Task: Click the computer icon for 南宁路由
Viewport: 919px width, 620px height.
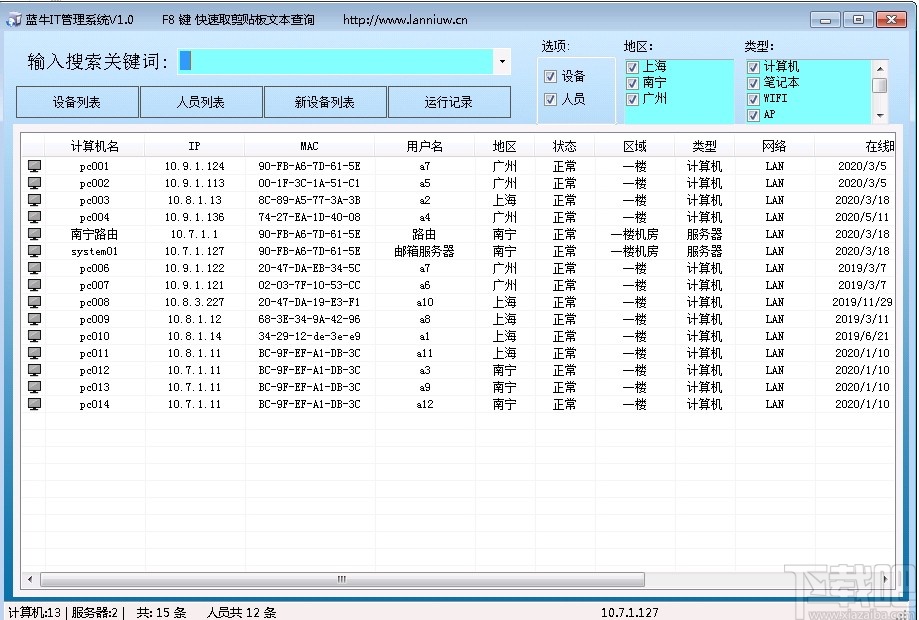Action: click(34, 234)
